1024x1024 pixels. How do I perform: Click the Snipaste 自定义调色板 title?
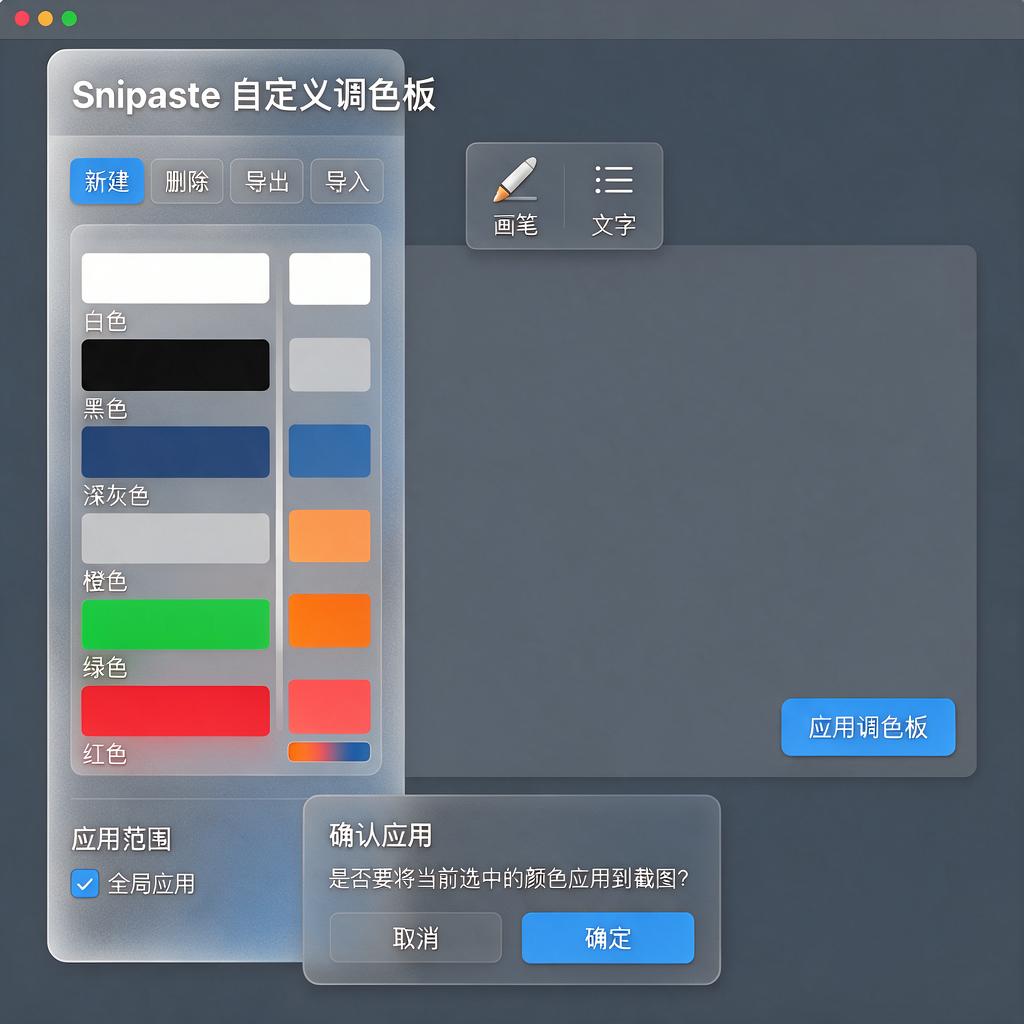[253, 95]
